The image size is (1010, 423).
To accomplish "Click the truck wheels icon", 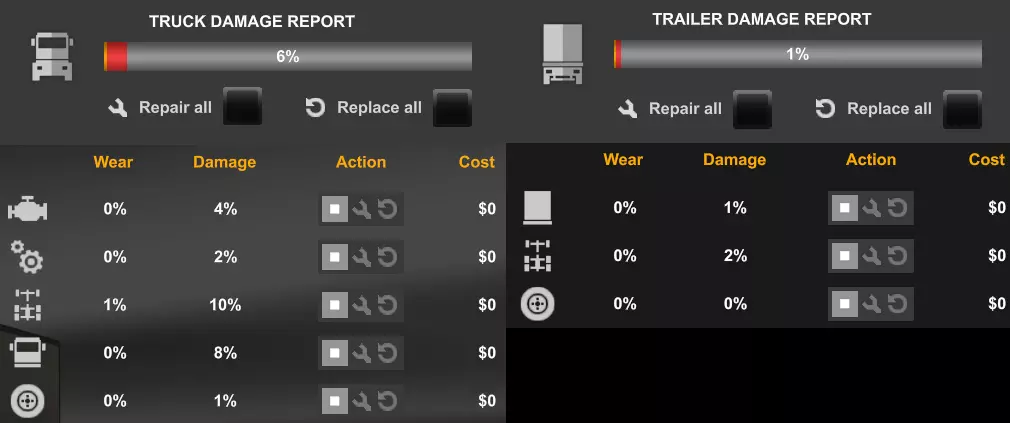I will [27, 401].
